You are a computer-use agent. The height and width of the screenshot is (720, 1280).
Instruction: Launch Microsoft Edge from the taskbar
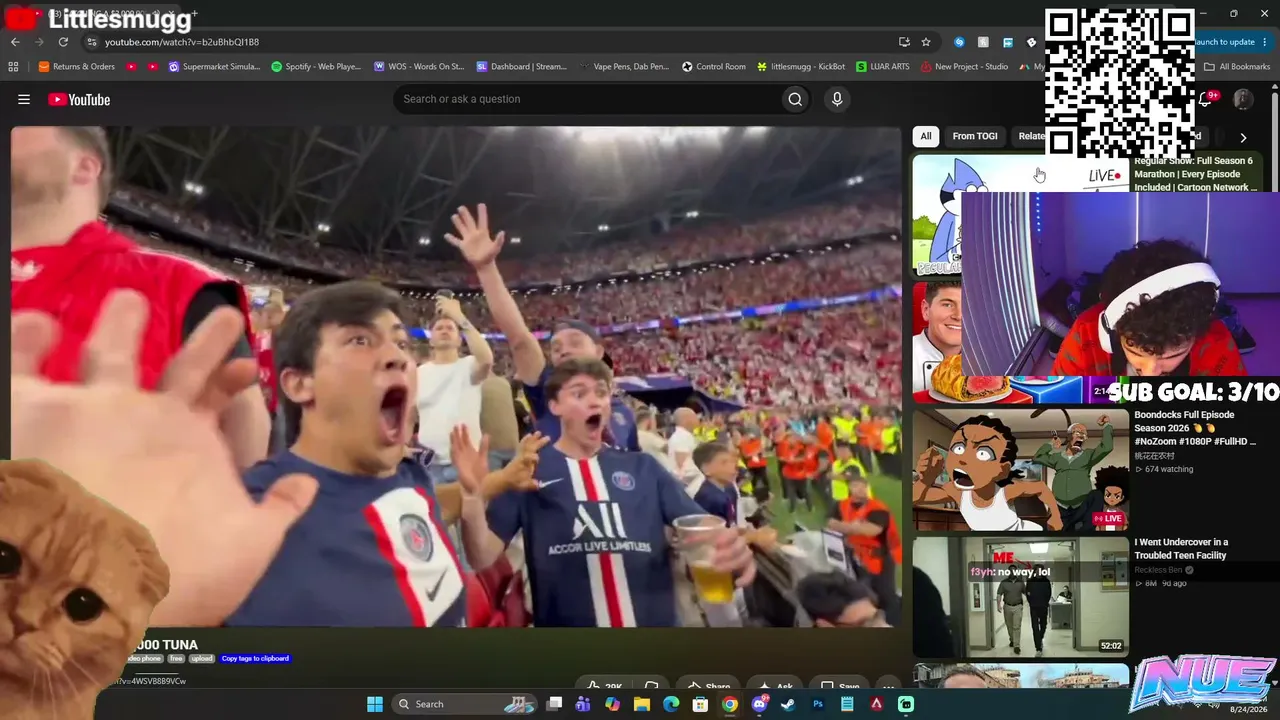point(671,704)
